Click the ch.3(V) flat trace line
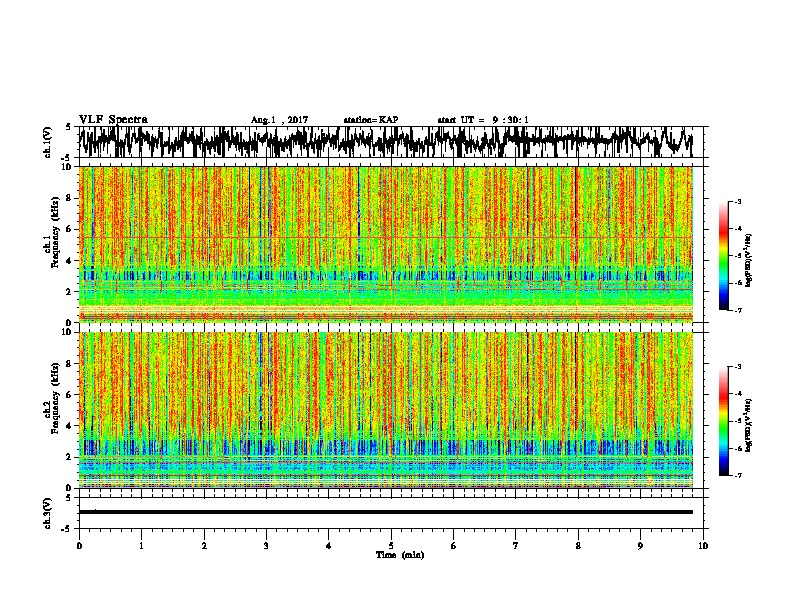 coord(386,512)
